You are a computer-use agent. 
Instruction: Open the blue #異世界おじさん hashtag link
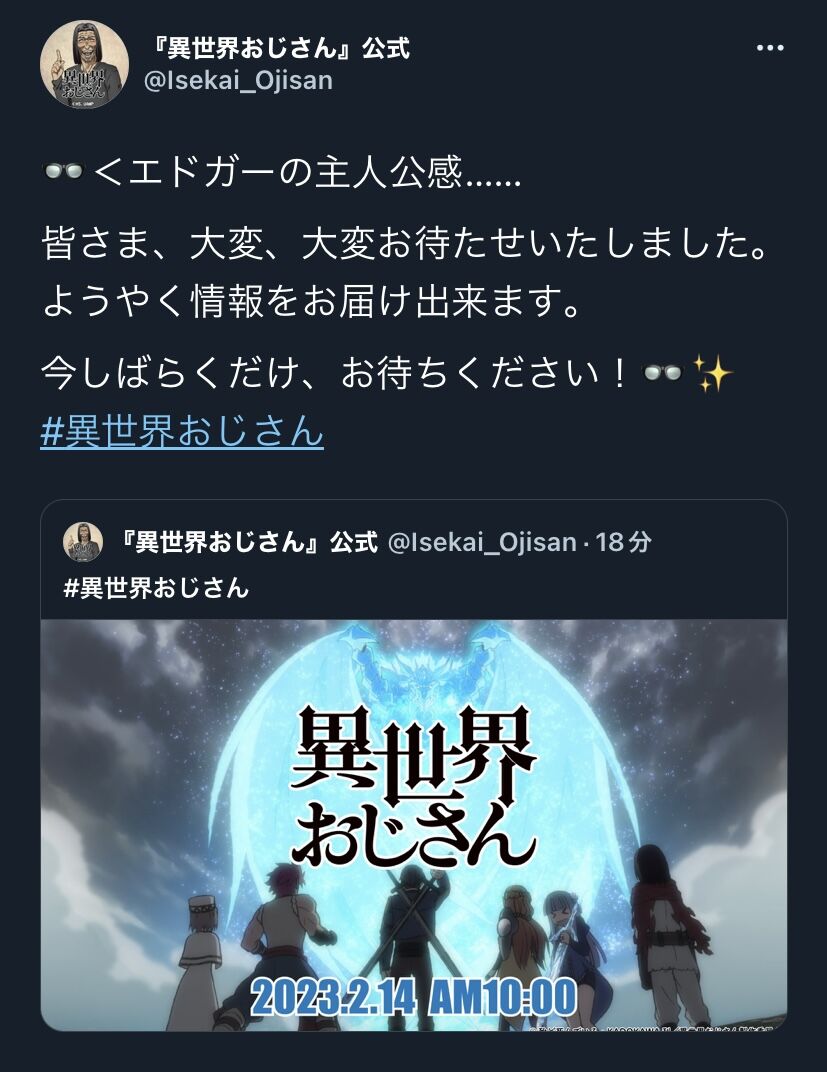click(182, 431)
